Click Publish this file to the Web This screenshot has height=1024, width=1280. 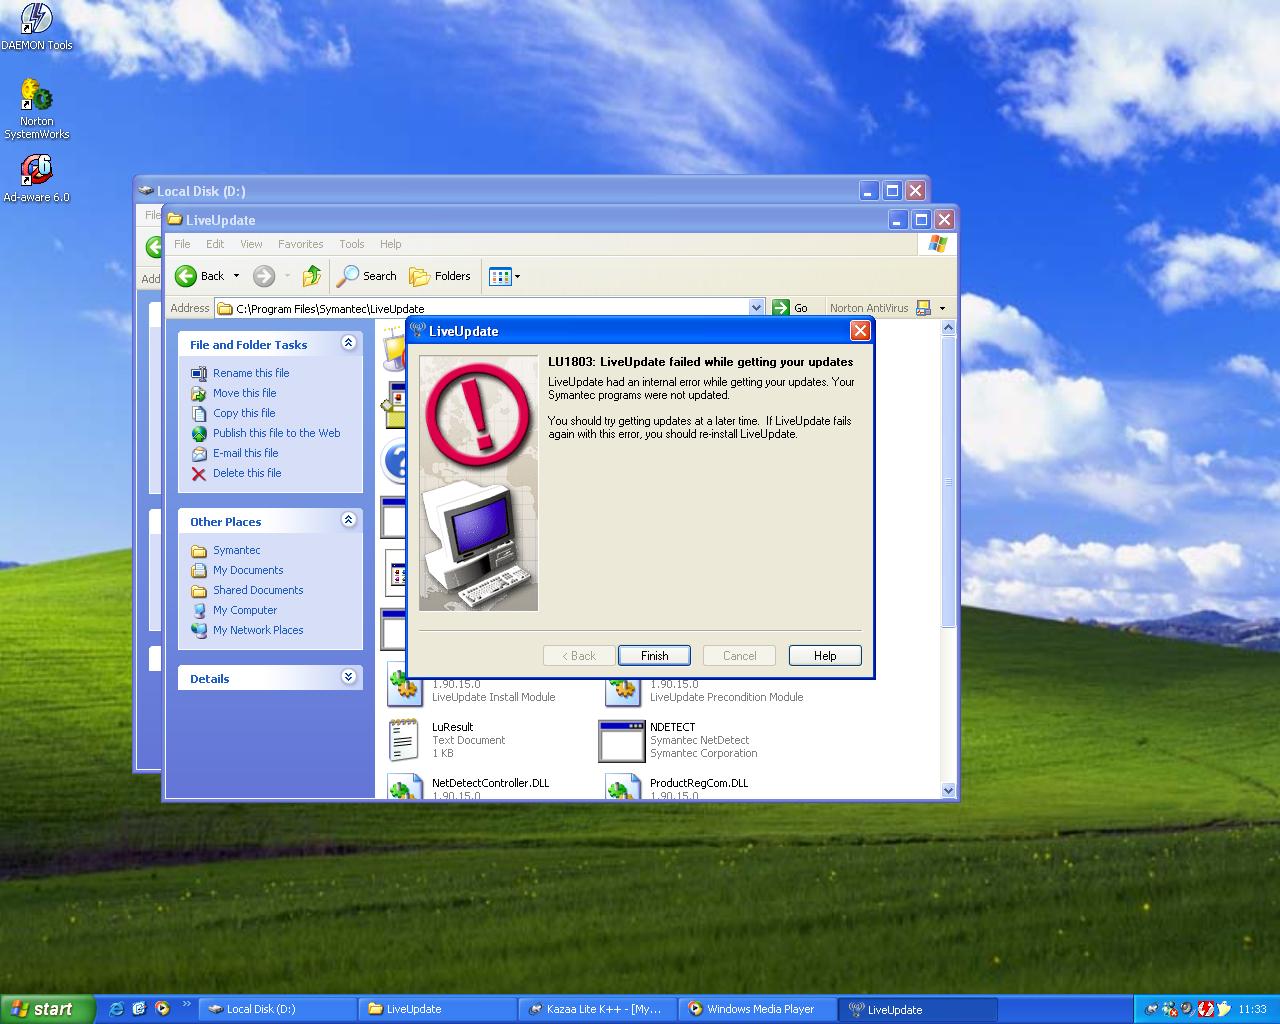pyautogui.click(x=276, y=433)
